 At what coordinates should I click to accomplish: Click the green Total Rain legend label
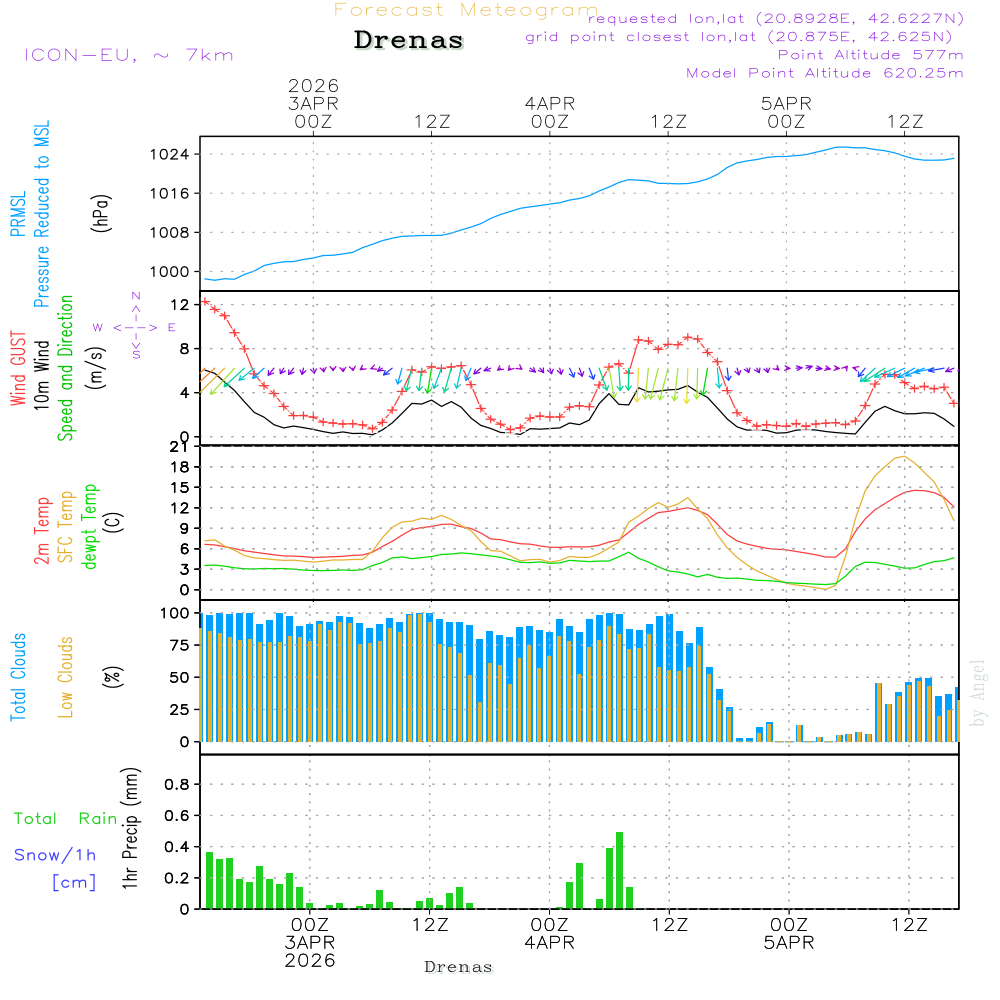[x=65, y=819]
